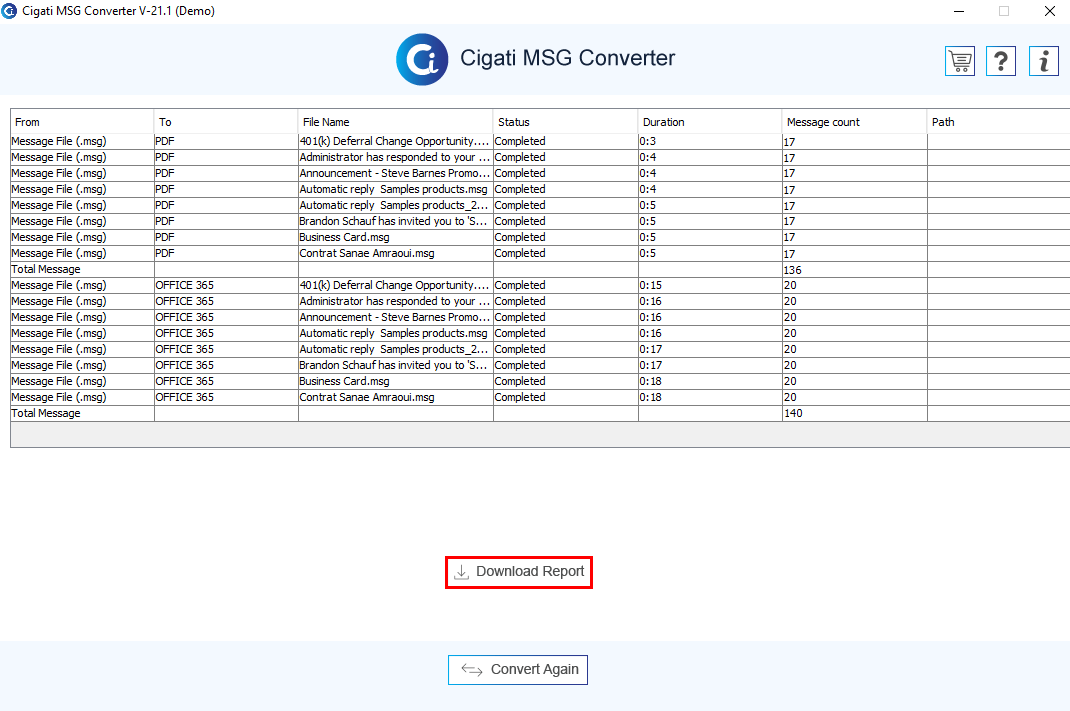
Task: Select the duration cell 0:15
Action: click(x=710, y=285)
